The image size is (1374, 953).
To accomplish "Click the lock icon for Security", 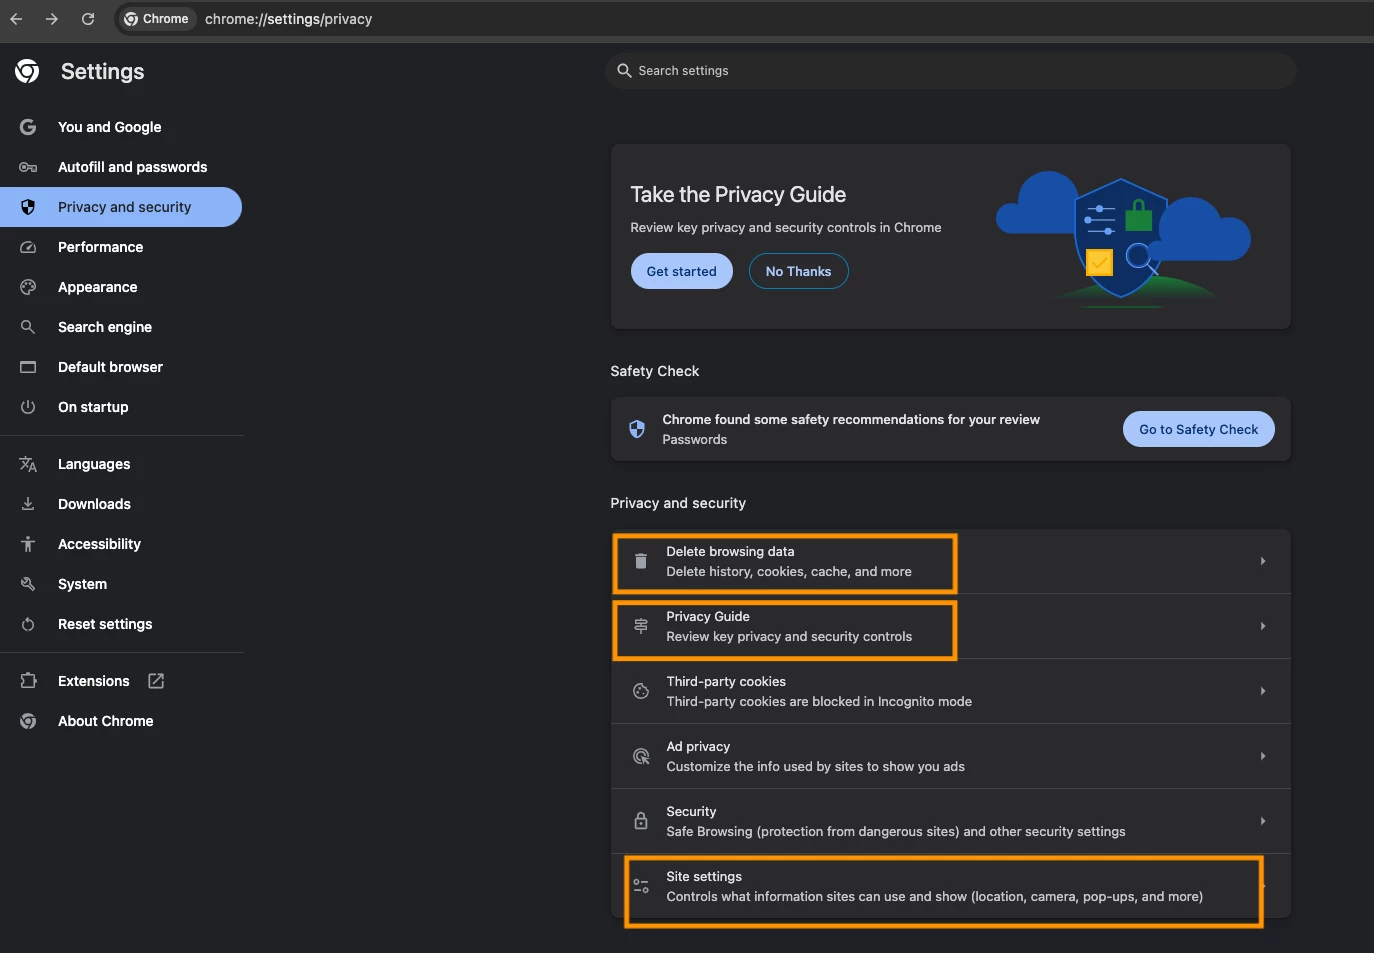I will coord(641,821).
